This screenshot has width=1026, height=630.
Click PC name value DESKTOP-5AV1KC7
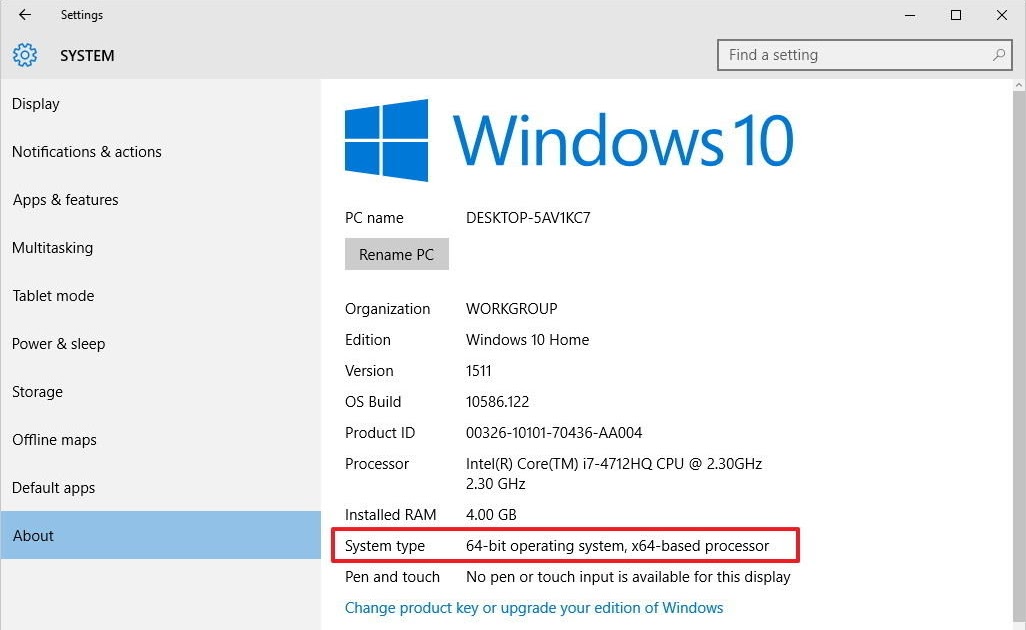tap(528, 218)
